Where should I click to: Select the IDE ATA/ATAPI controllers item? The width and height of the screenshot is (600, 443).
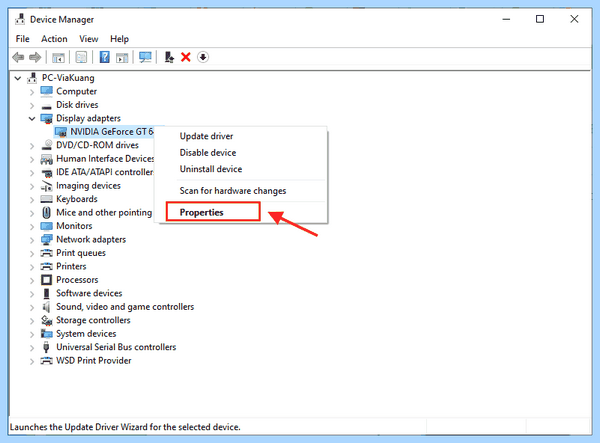coord(104,172)
